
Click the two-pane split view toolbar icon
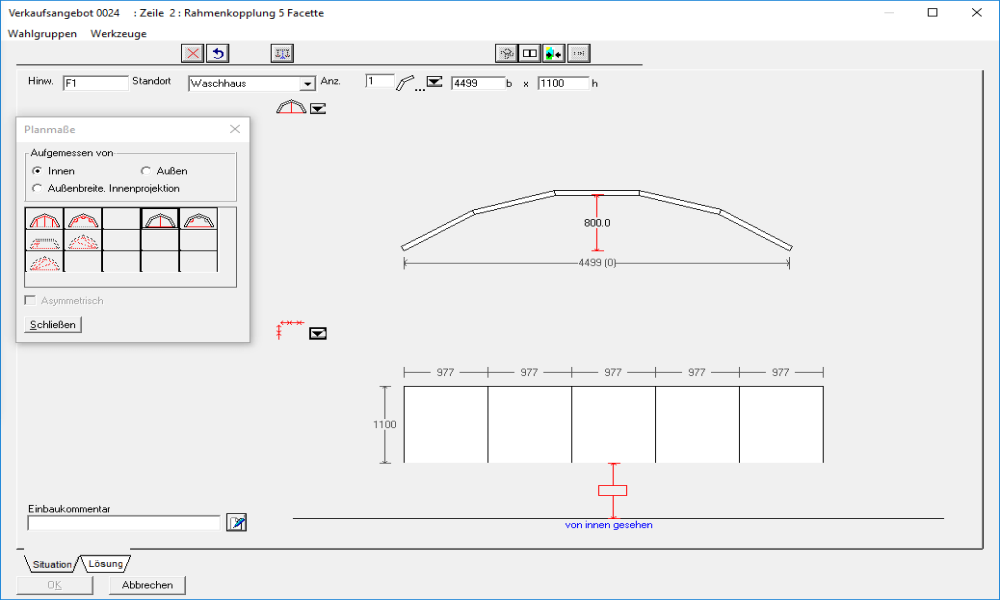(x=531, y=53)
